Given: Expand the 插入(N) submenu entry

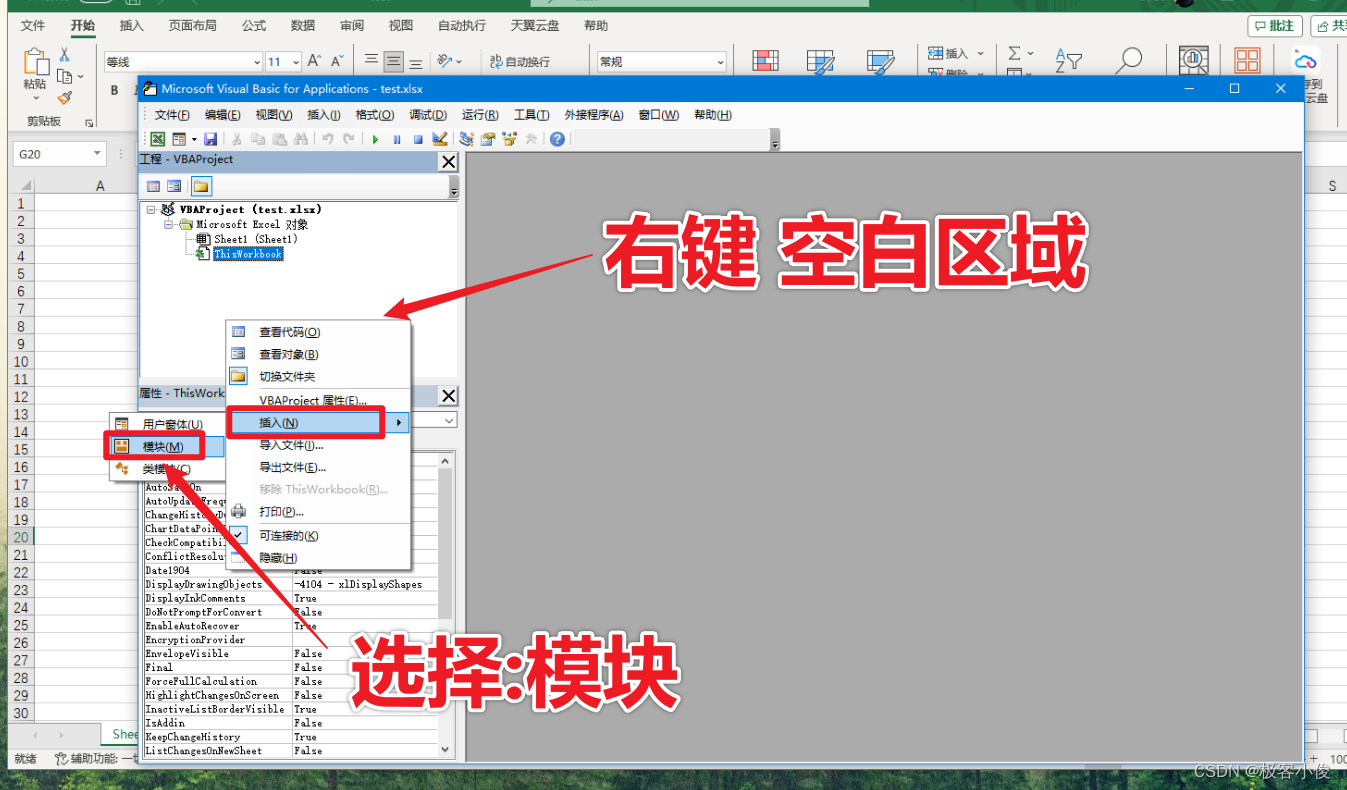Looking at the screenshot, I should 318,423.
